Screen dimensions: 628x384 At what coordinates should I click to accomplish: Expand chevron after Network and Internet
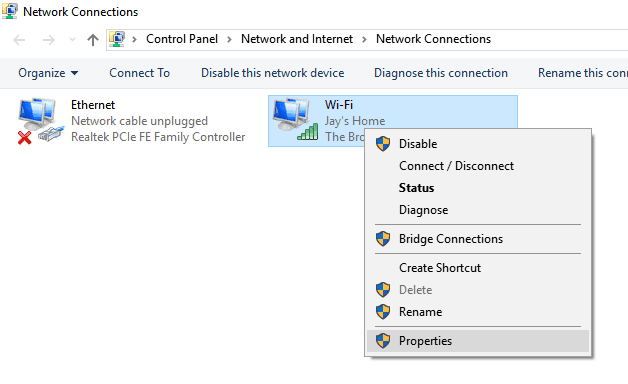pyautogui.click(x=364, y=39)
